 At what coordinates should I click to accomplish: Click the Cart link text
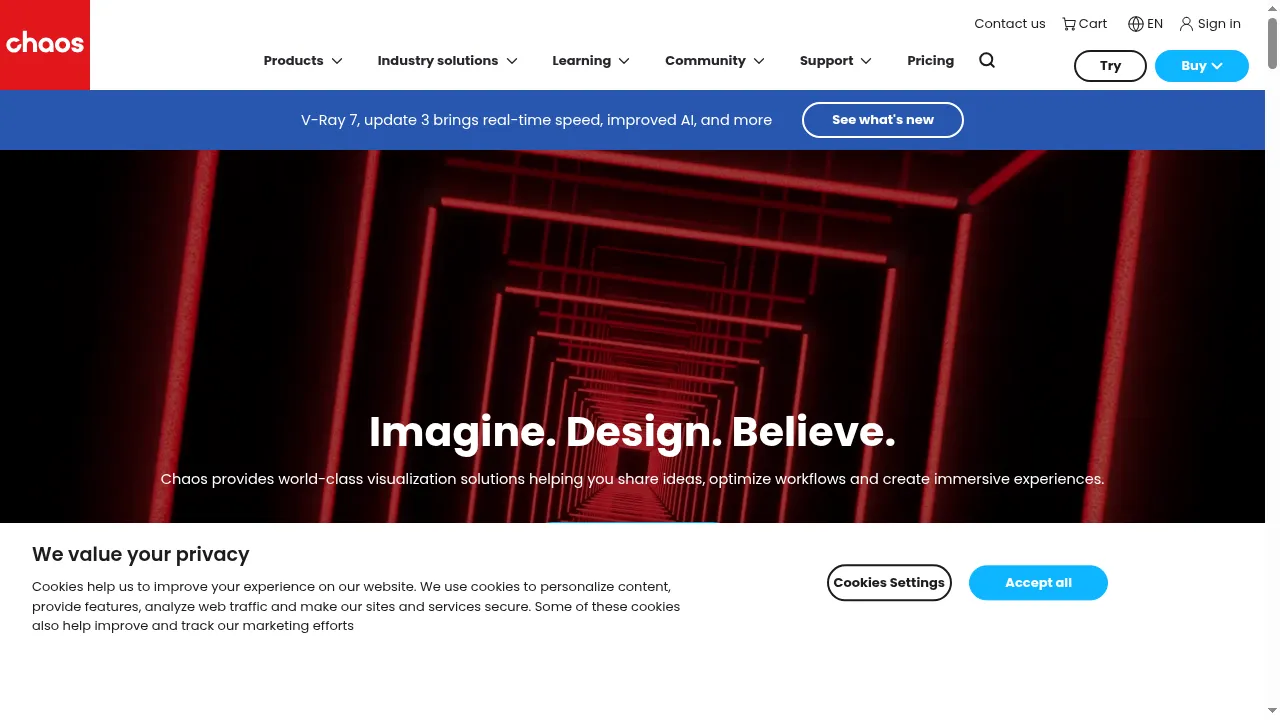tap(1093, 24)
